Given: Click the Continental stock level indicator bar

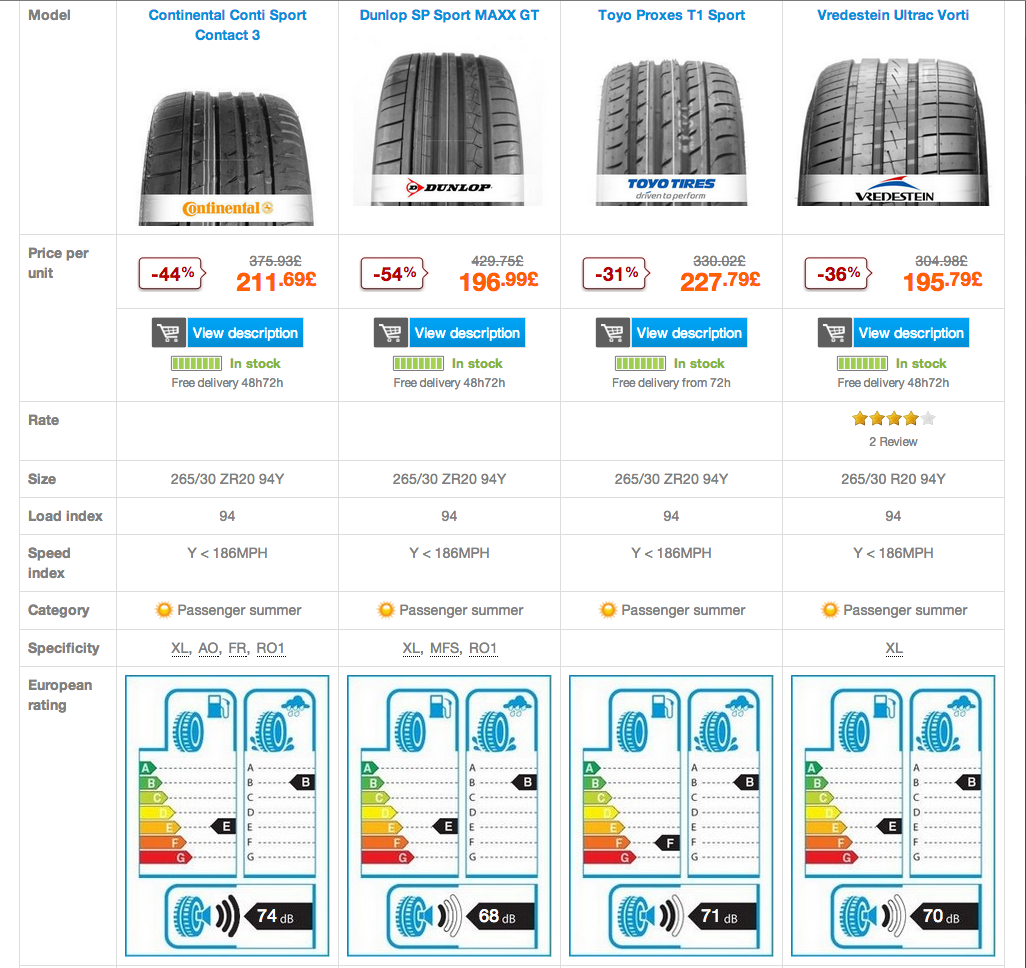Looking at the screenshot, I should click(196, 364).
